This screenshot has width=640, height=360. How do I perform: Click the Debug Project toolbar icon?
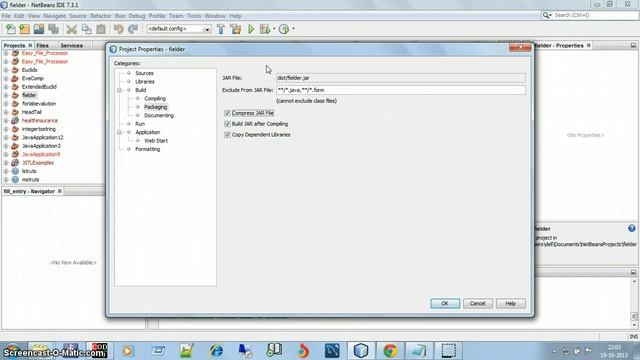[x=265, y=29]
